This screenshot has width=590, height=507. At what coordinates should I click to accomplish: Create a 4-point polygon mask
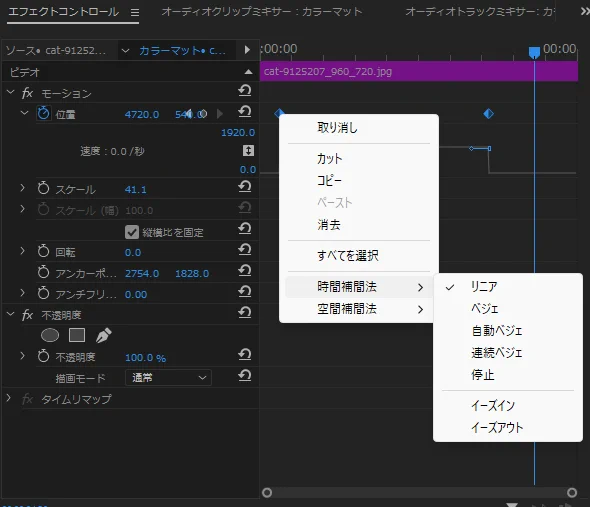77,335
